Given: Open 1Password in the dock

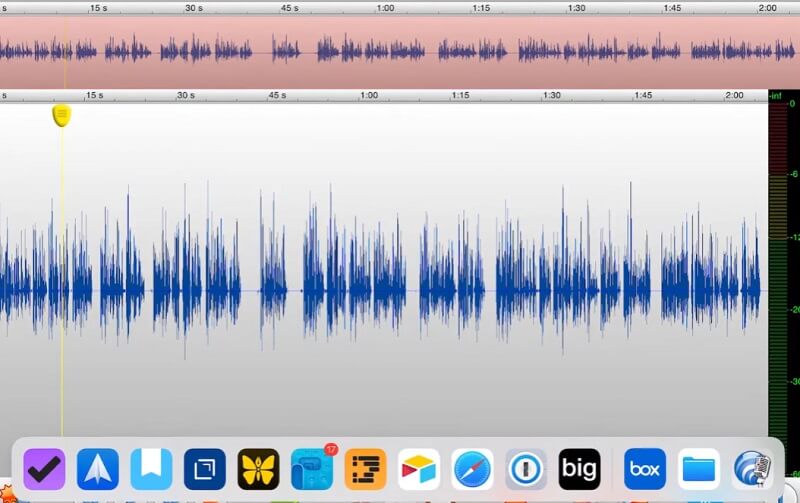Looking at the screenshot, I should pyautogui.click(x=526, y=469).
